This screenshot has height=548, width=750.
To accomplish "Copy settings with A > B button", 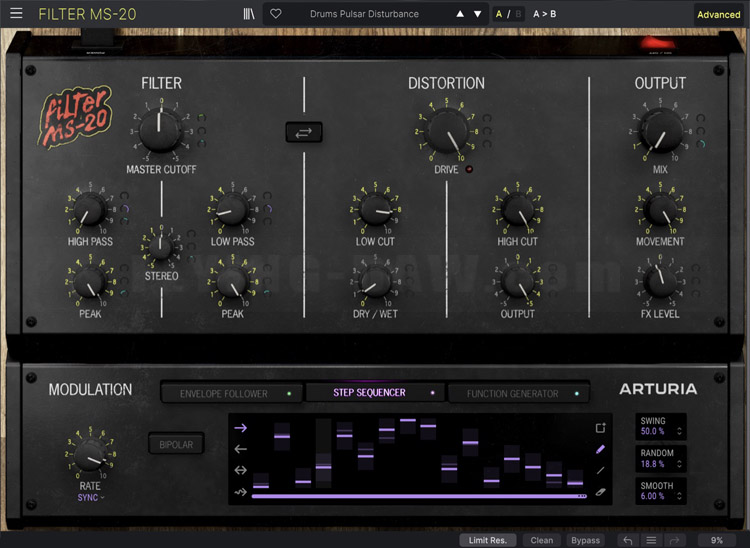I will pyautogui.click(x=544, y=14).
